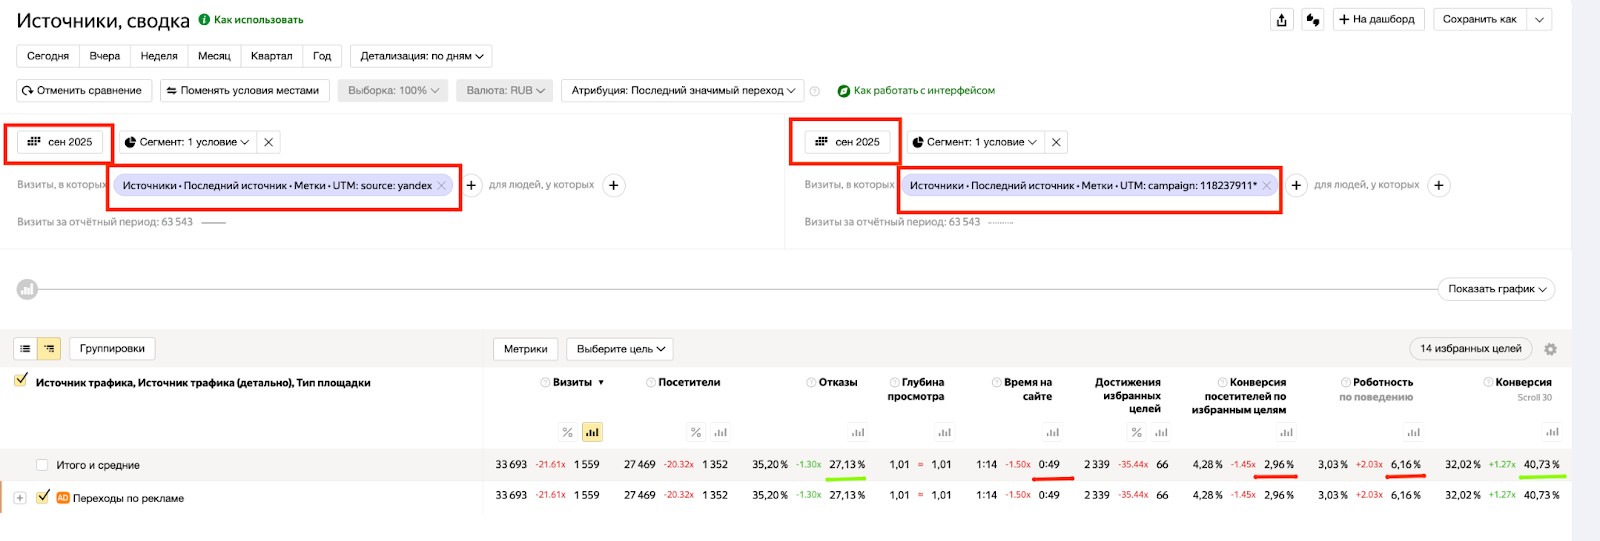Expand the Переходы по рекламе row
This screenshot has height=541, width=1600.
[20, 497]
